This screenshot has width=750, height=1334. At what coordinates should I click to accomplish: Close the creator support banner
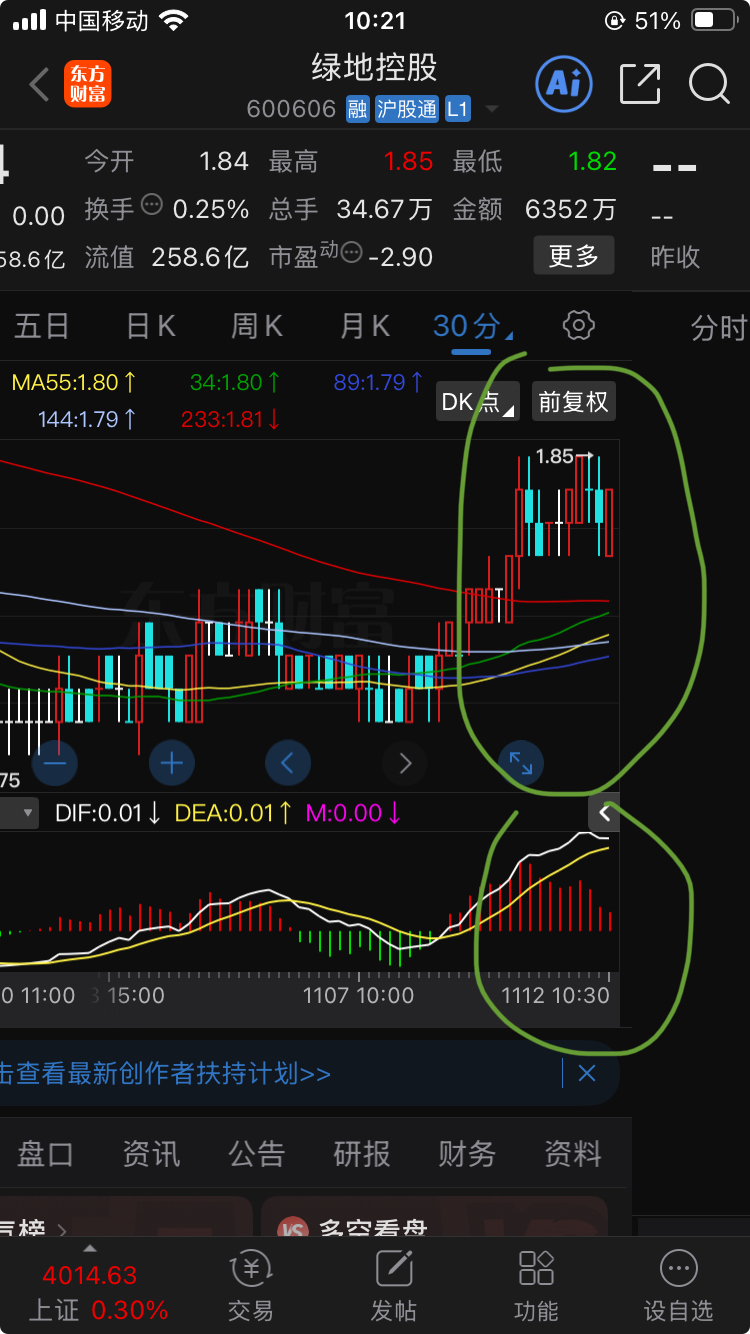click(587, 1074)
